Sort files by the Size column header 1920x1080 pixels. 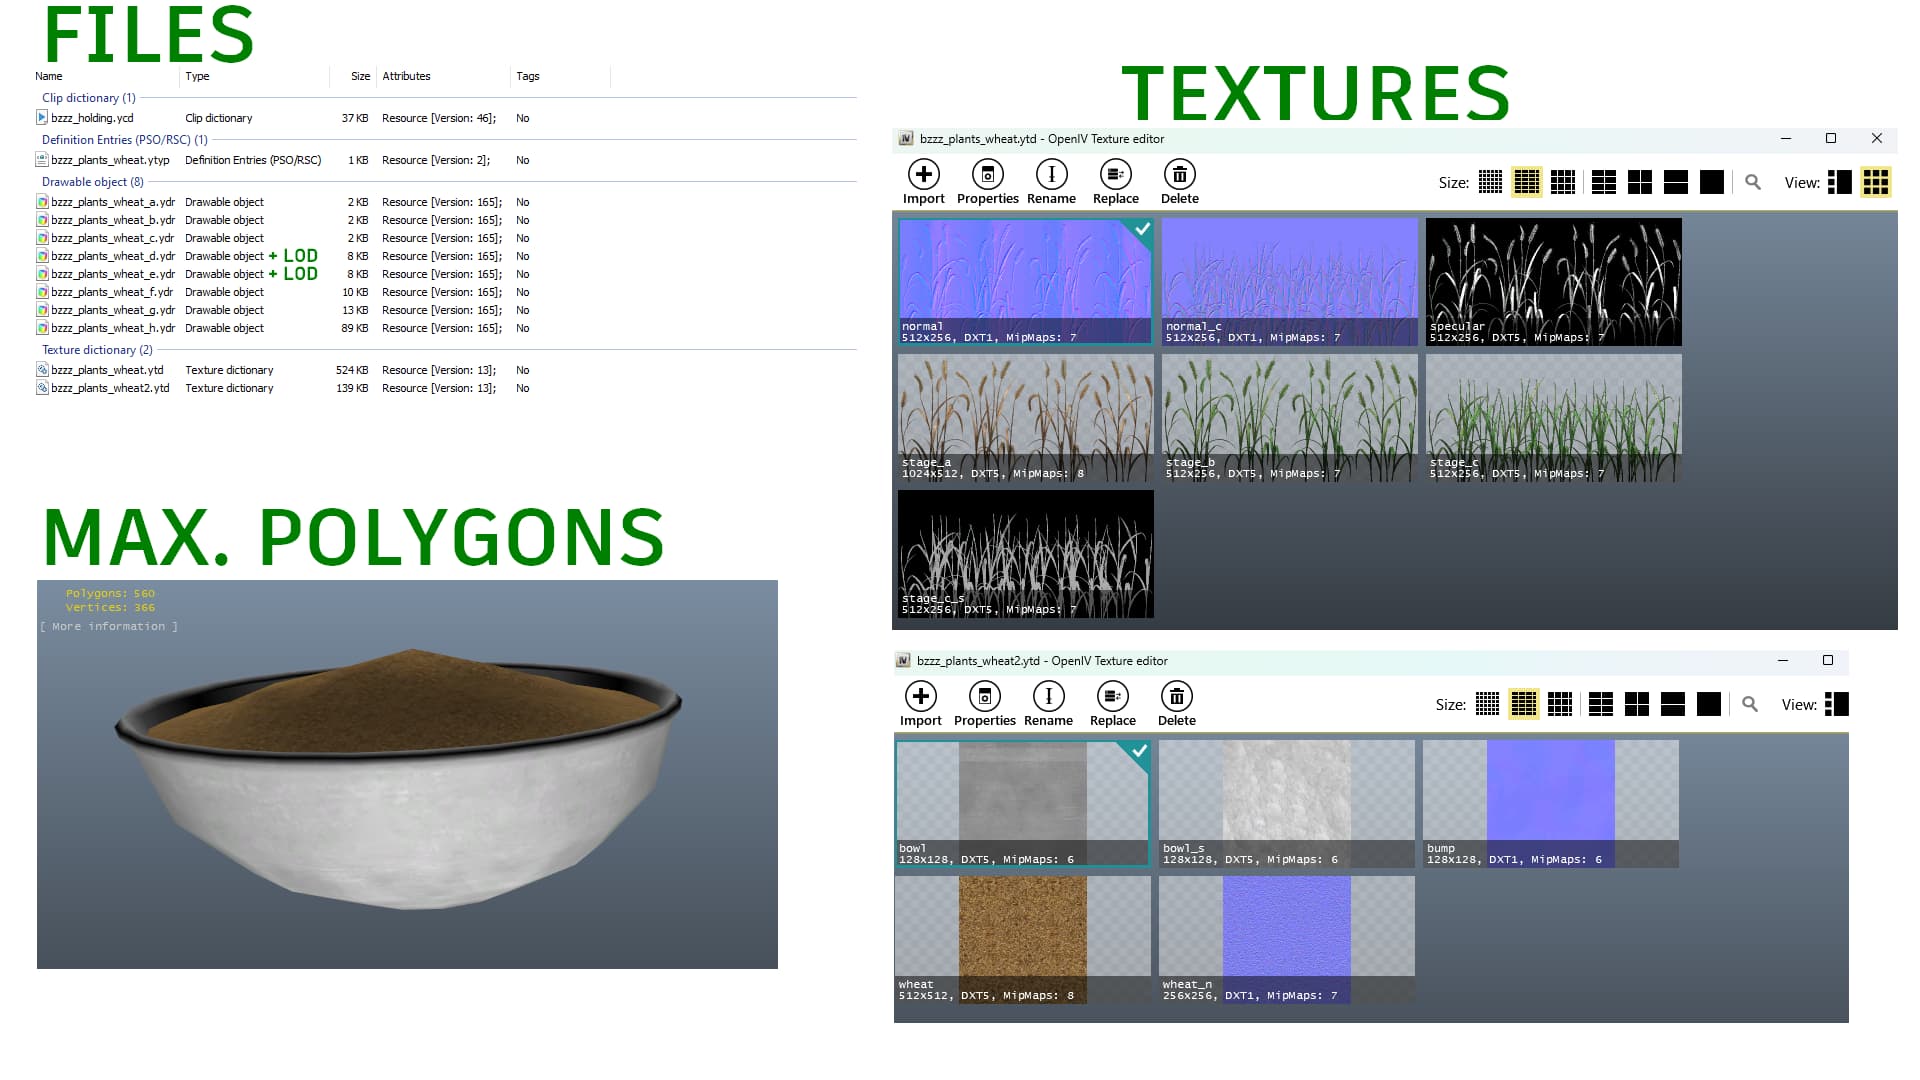pos(360,76)
